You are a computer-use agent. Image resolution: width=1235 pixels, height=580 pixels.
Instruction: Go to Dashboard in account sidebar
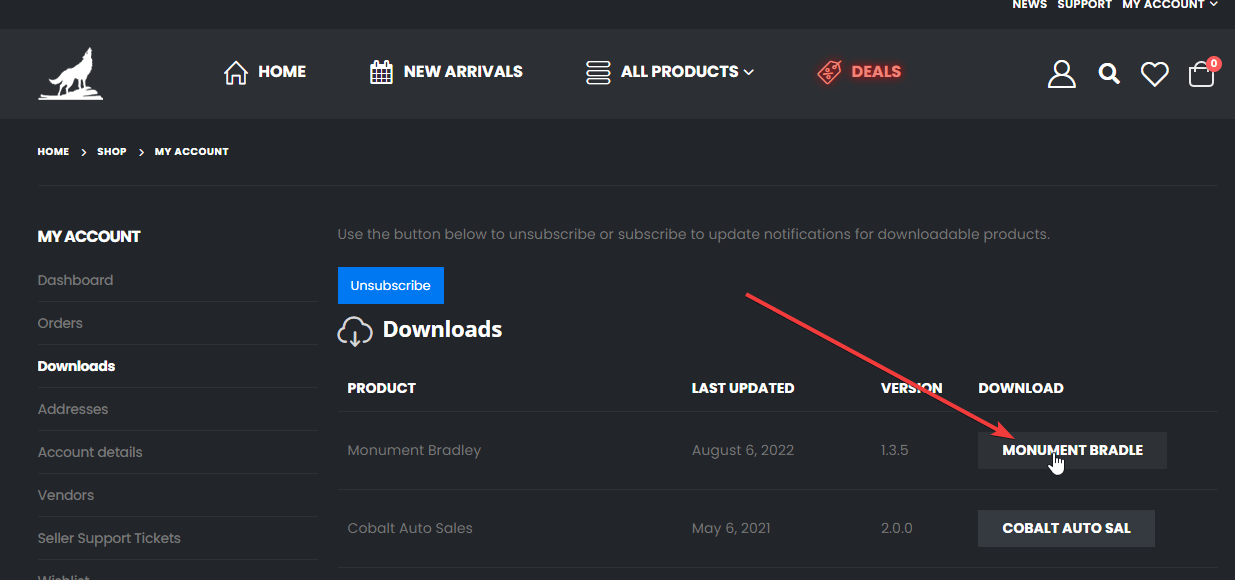[75, 280]
